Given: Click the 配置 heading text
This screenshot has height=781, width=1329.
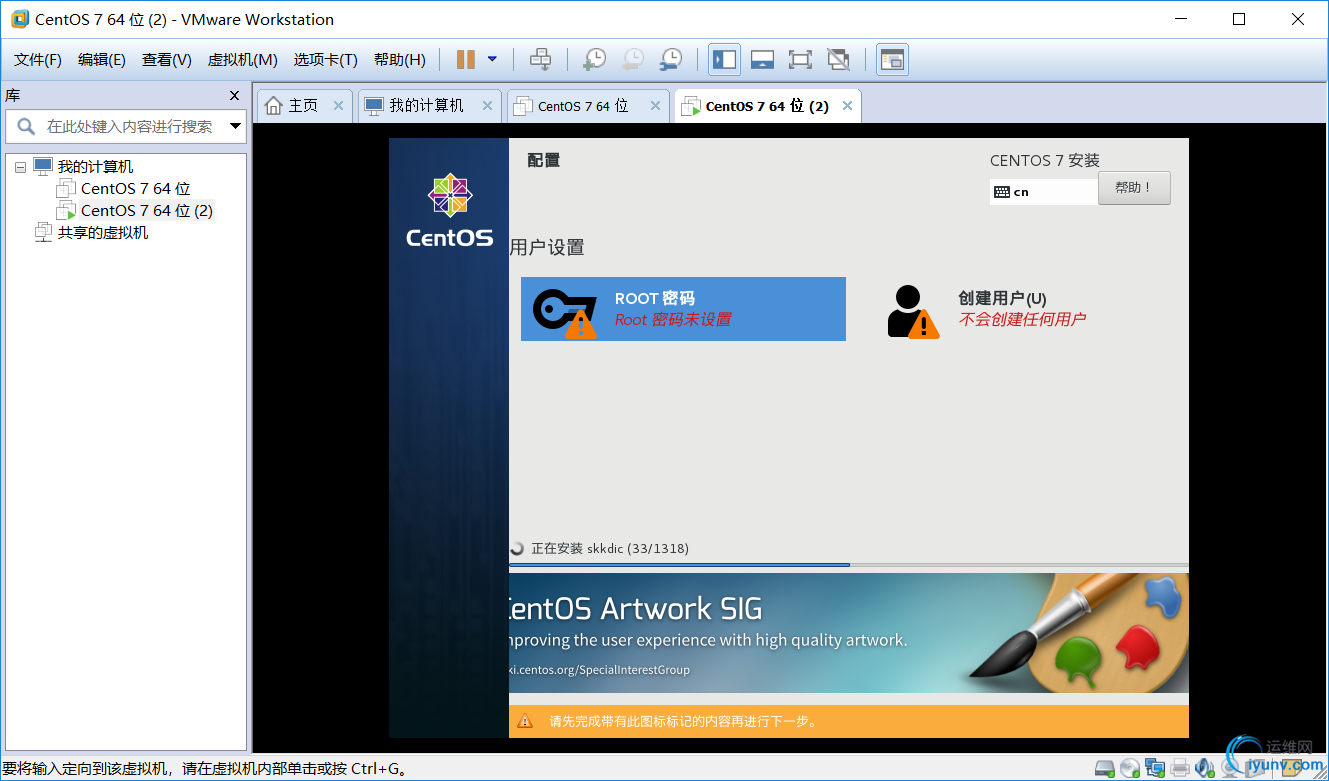Looking at the screenshot, I should pyautogui.click(x=544, y=160).
